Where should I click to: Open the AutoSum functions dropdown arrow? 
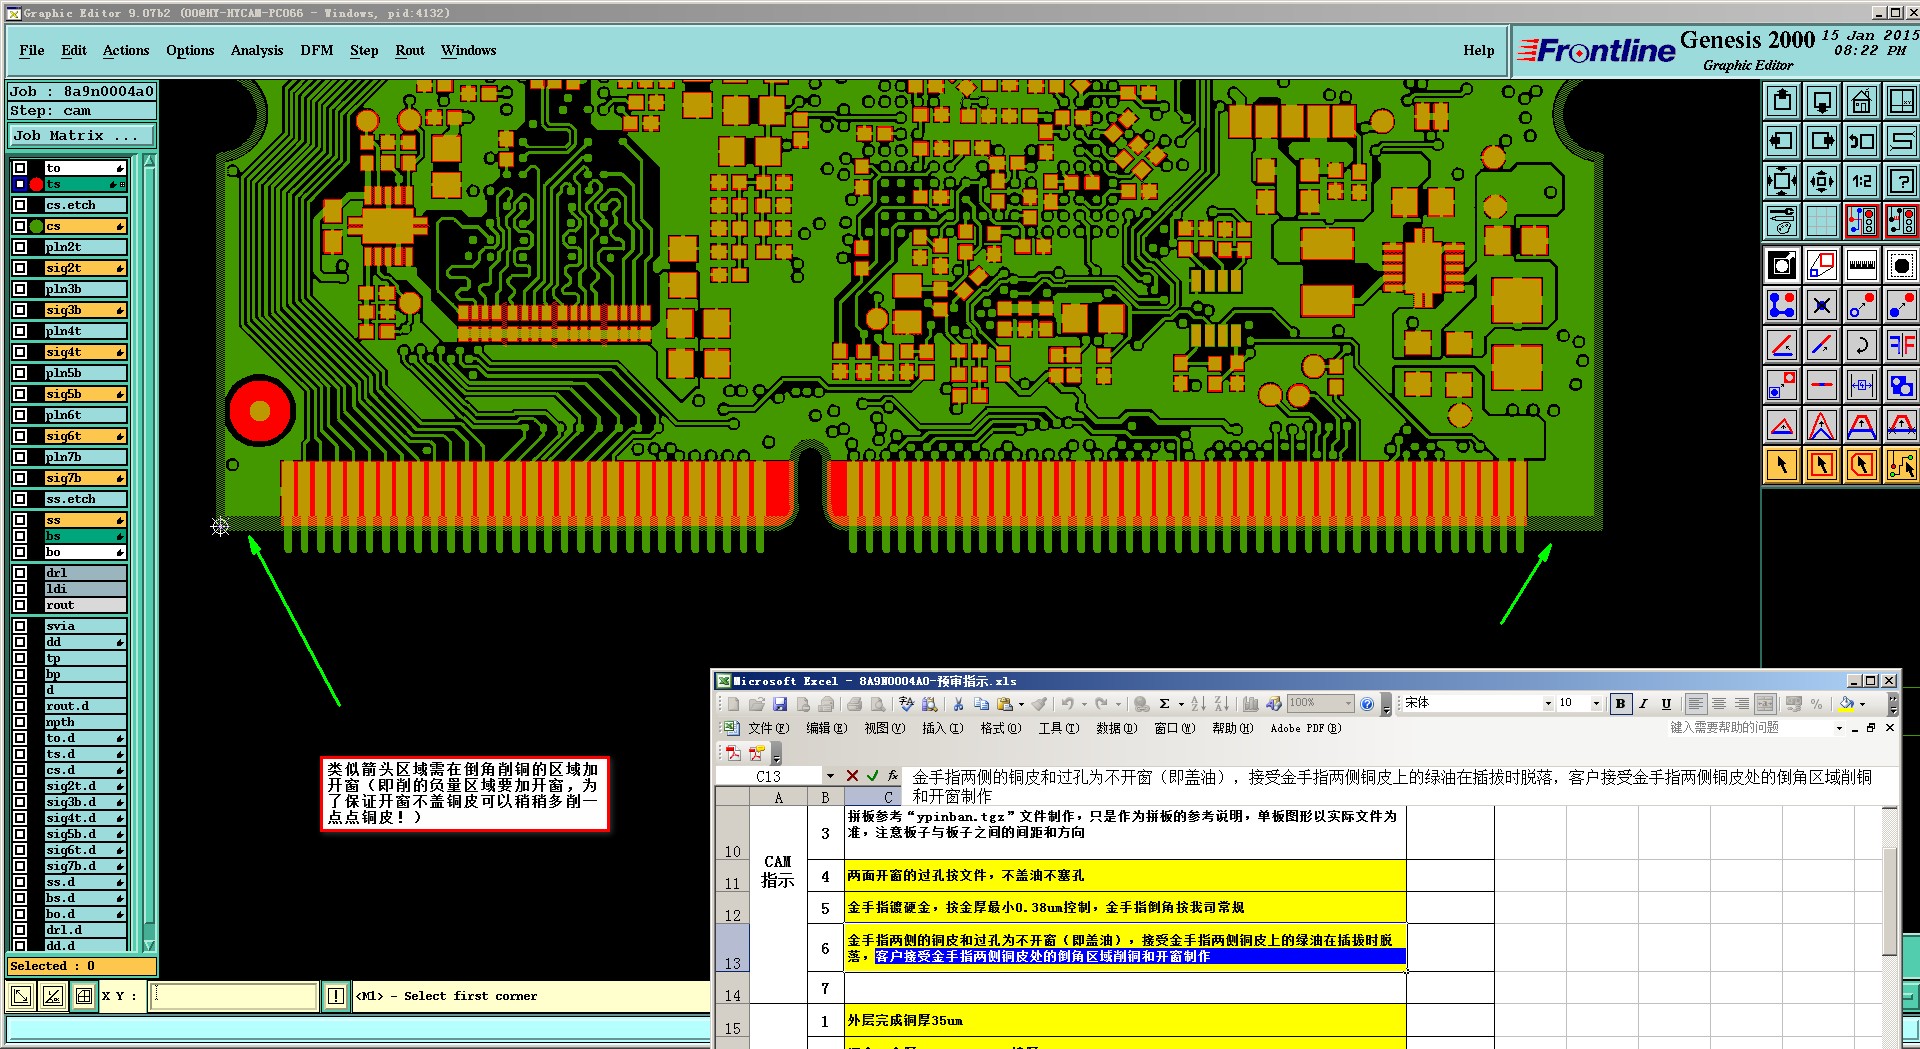(1181, 704)
